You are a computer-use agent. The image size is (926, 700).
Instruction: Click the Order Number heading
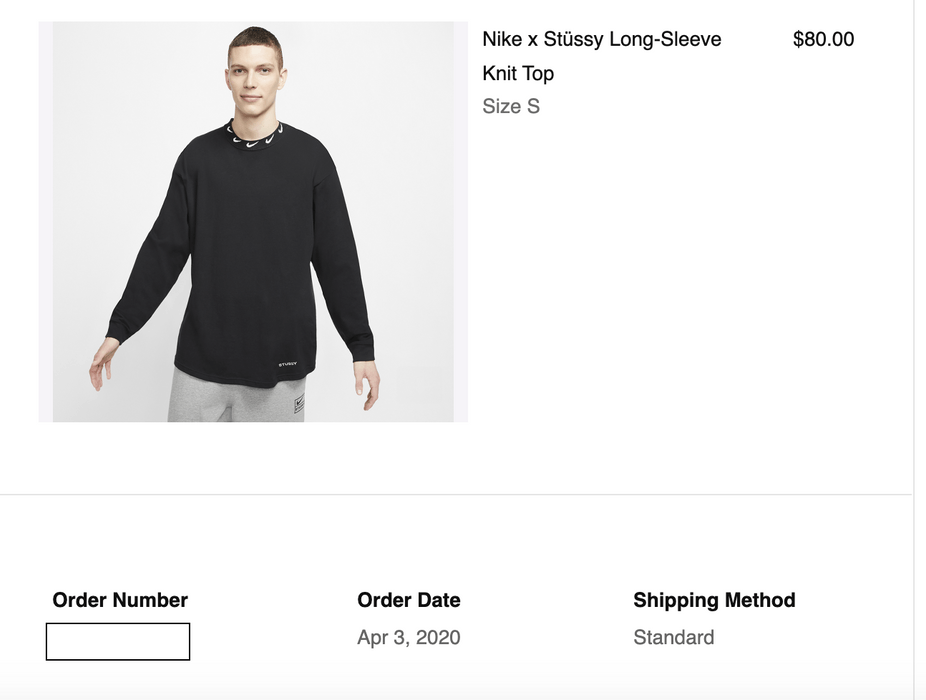[x=120, y=600]
